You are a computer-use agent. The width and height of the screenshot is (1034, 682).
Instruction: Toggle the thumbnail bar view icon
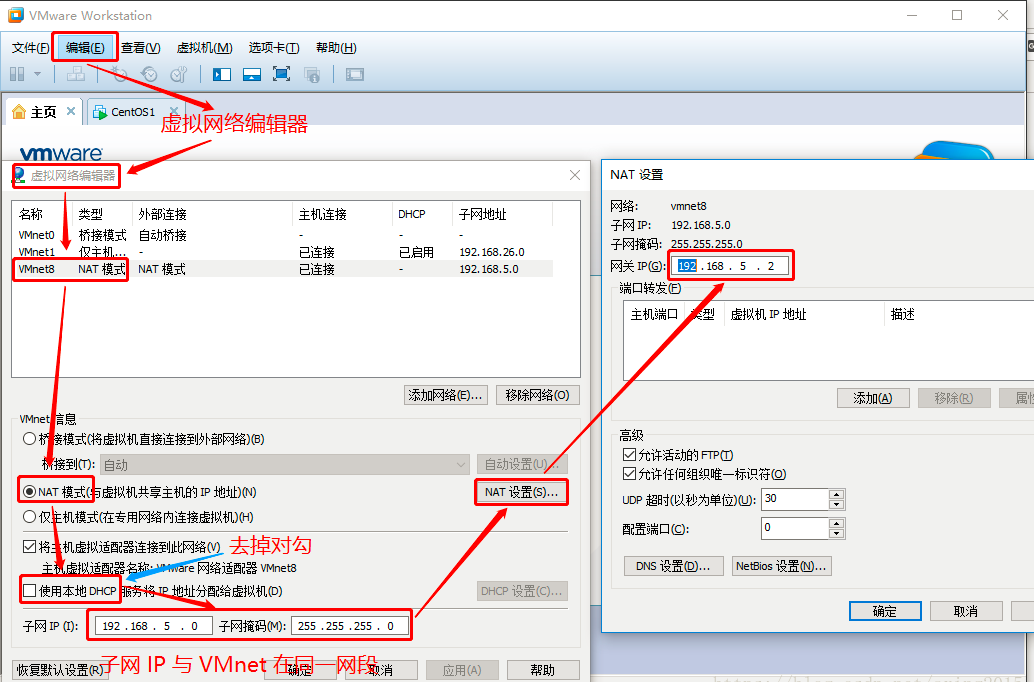pyautogui.click(x=252, y=74)
